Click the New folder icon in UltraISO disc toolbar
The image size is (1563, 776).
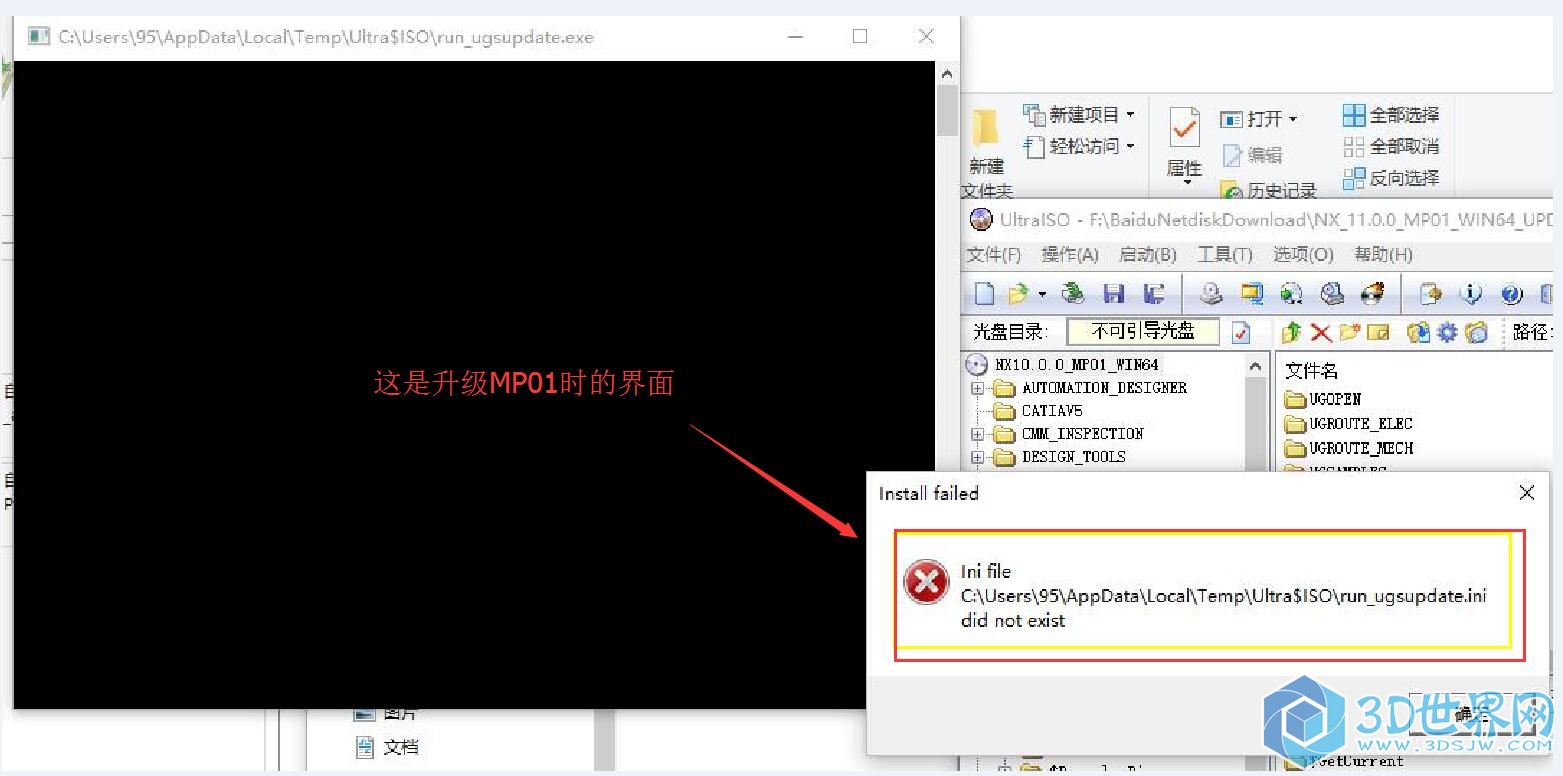[x=1350, y=332]
